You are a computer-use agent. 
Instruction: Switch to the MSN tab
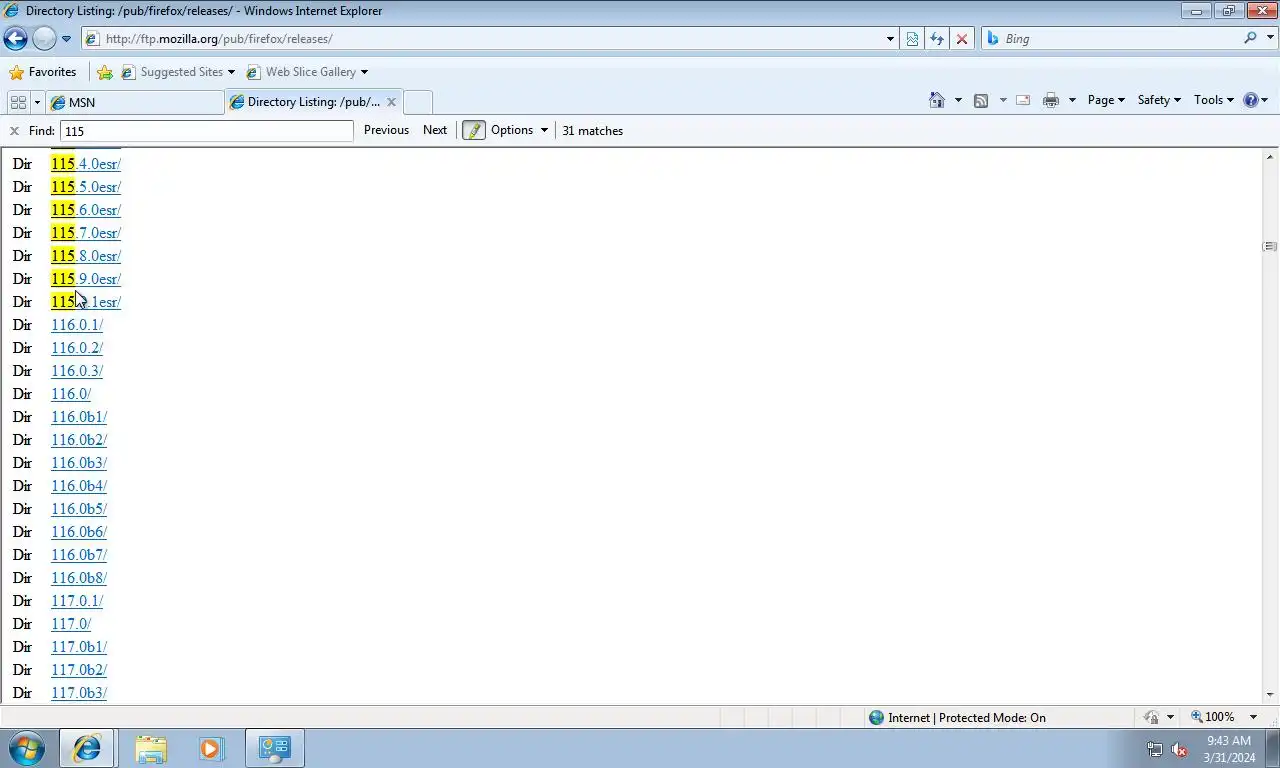134,102
